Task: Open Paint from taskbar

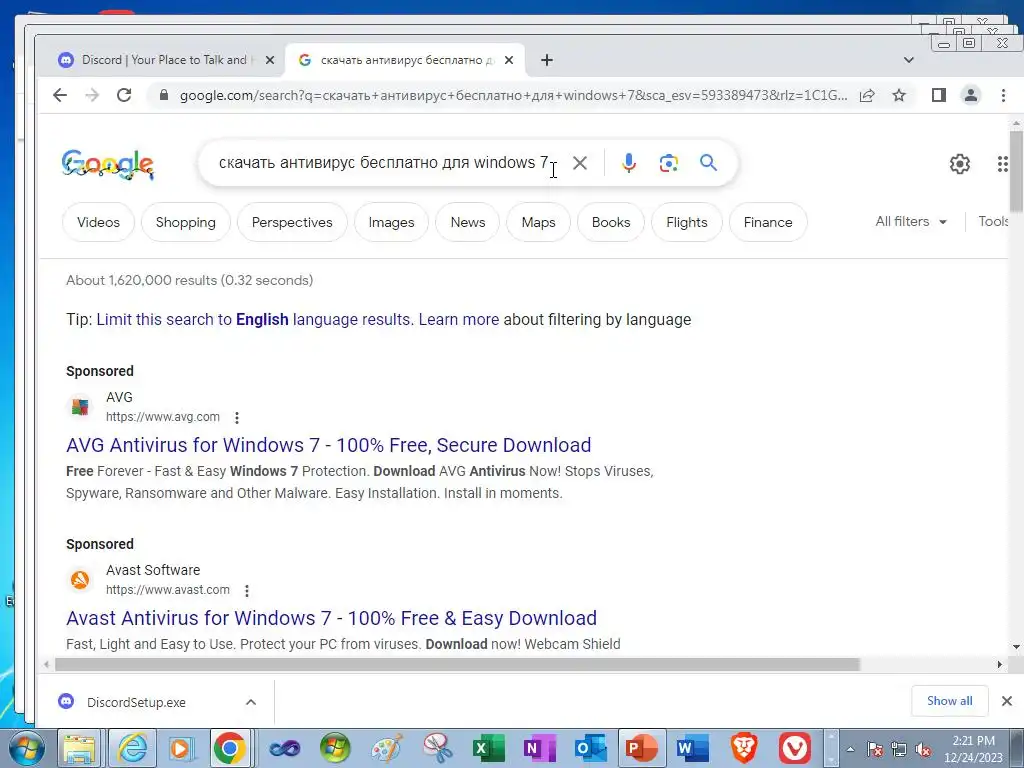Action: click(387, 748)
